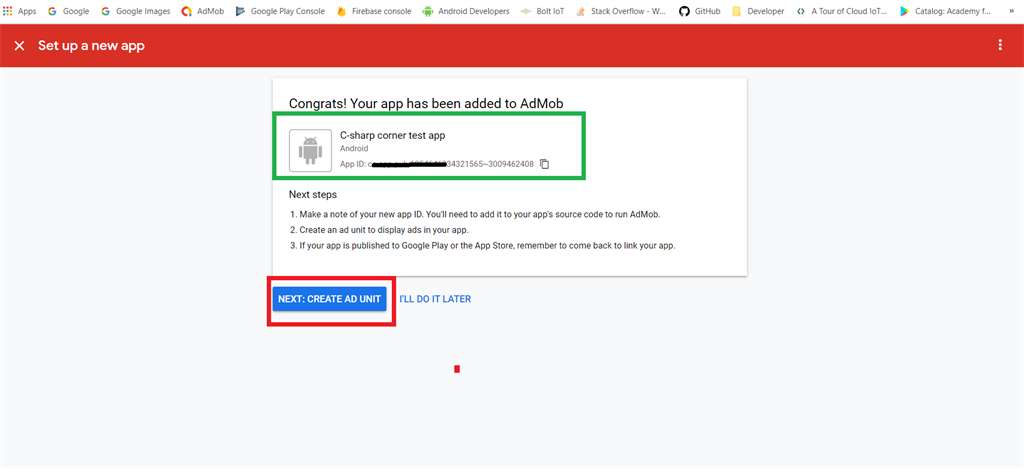Open the AdMob bookmark
This screenshot has height=468, width=1024.
(x=202, y=11)
